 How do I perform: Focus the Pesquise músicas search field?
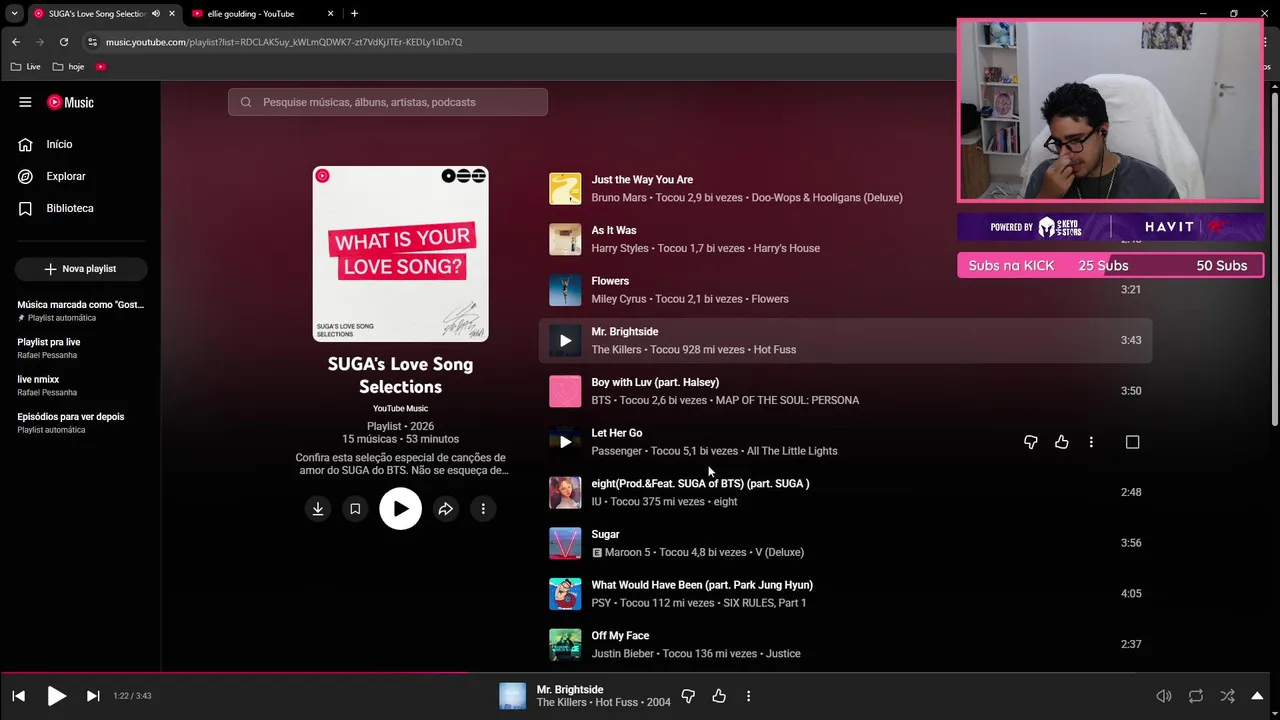click(x=388, y=102)
